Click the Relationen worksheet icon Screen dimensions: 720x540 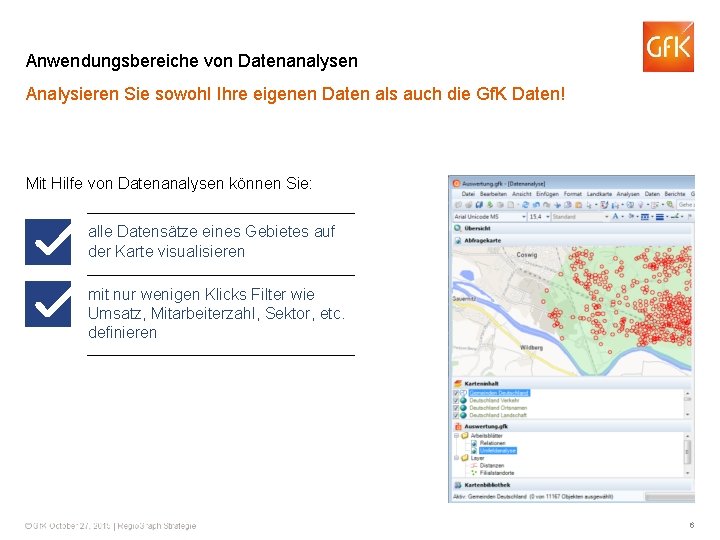pyautogui.click(x=474, y=443)
